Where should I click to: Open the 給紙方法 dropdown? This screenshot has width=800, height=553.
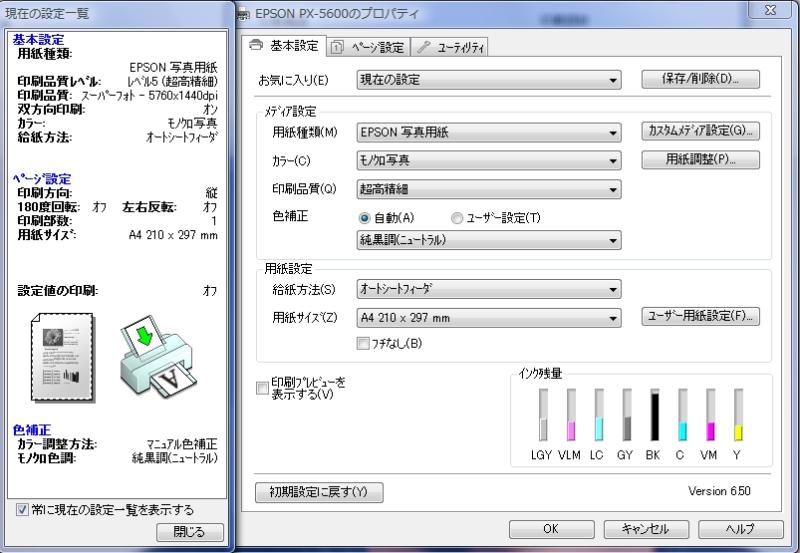[489, 289]
